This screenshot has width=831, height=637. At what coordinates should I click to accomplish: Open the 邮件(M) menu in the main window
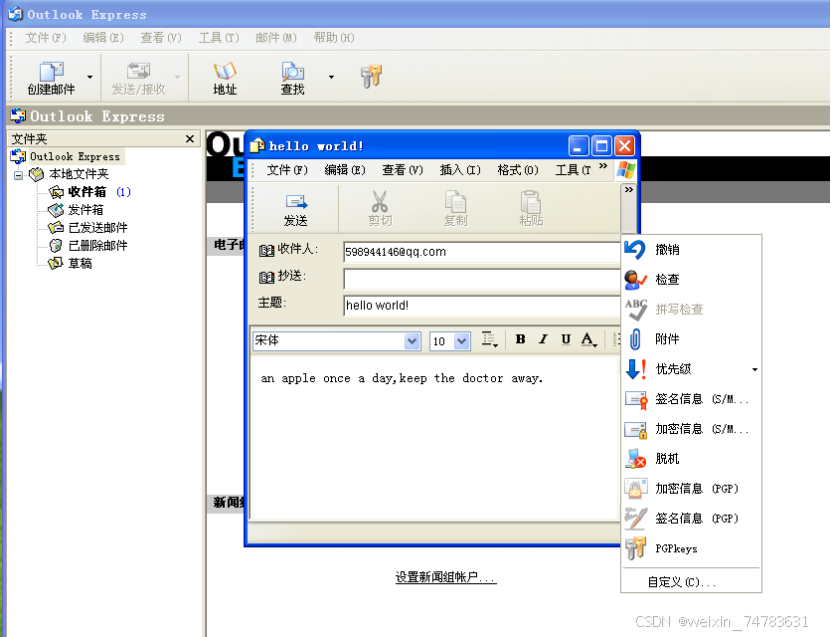pos(276,38)
